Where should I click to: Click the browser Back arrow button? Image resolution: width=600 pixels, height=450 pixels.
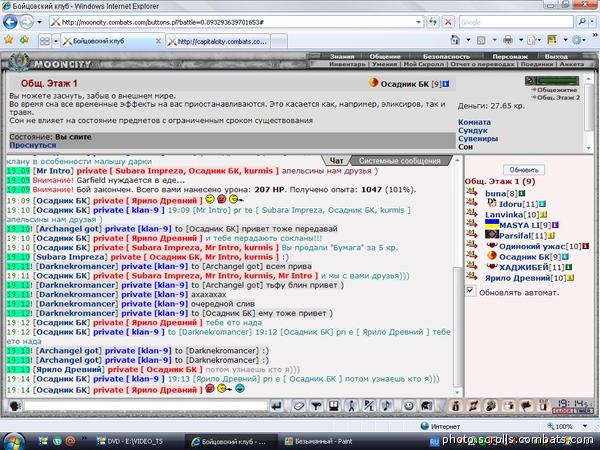(10, 22)
